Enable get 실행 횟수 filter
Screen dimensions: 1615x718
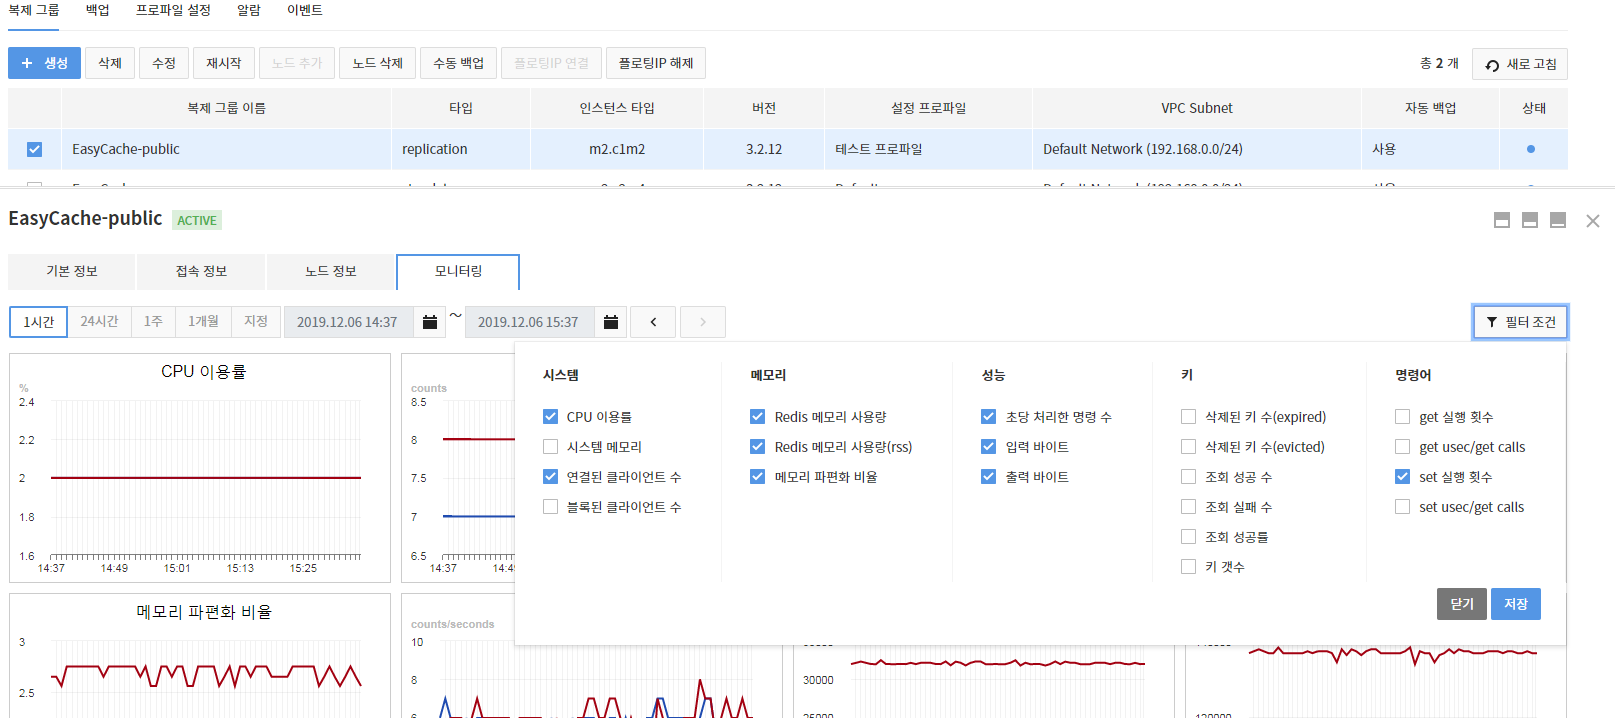tap(1402, 417)
